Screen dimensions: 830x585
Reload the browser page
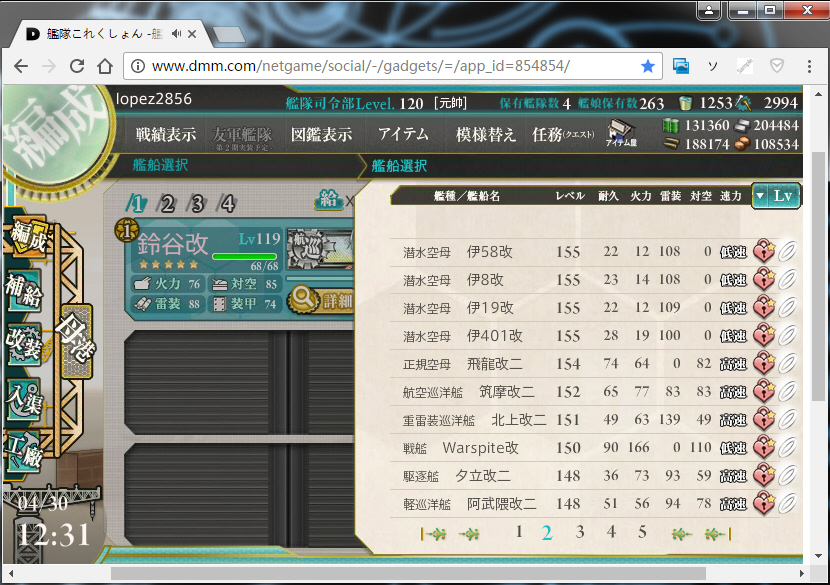pos(77,66)
